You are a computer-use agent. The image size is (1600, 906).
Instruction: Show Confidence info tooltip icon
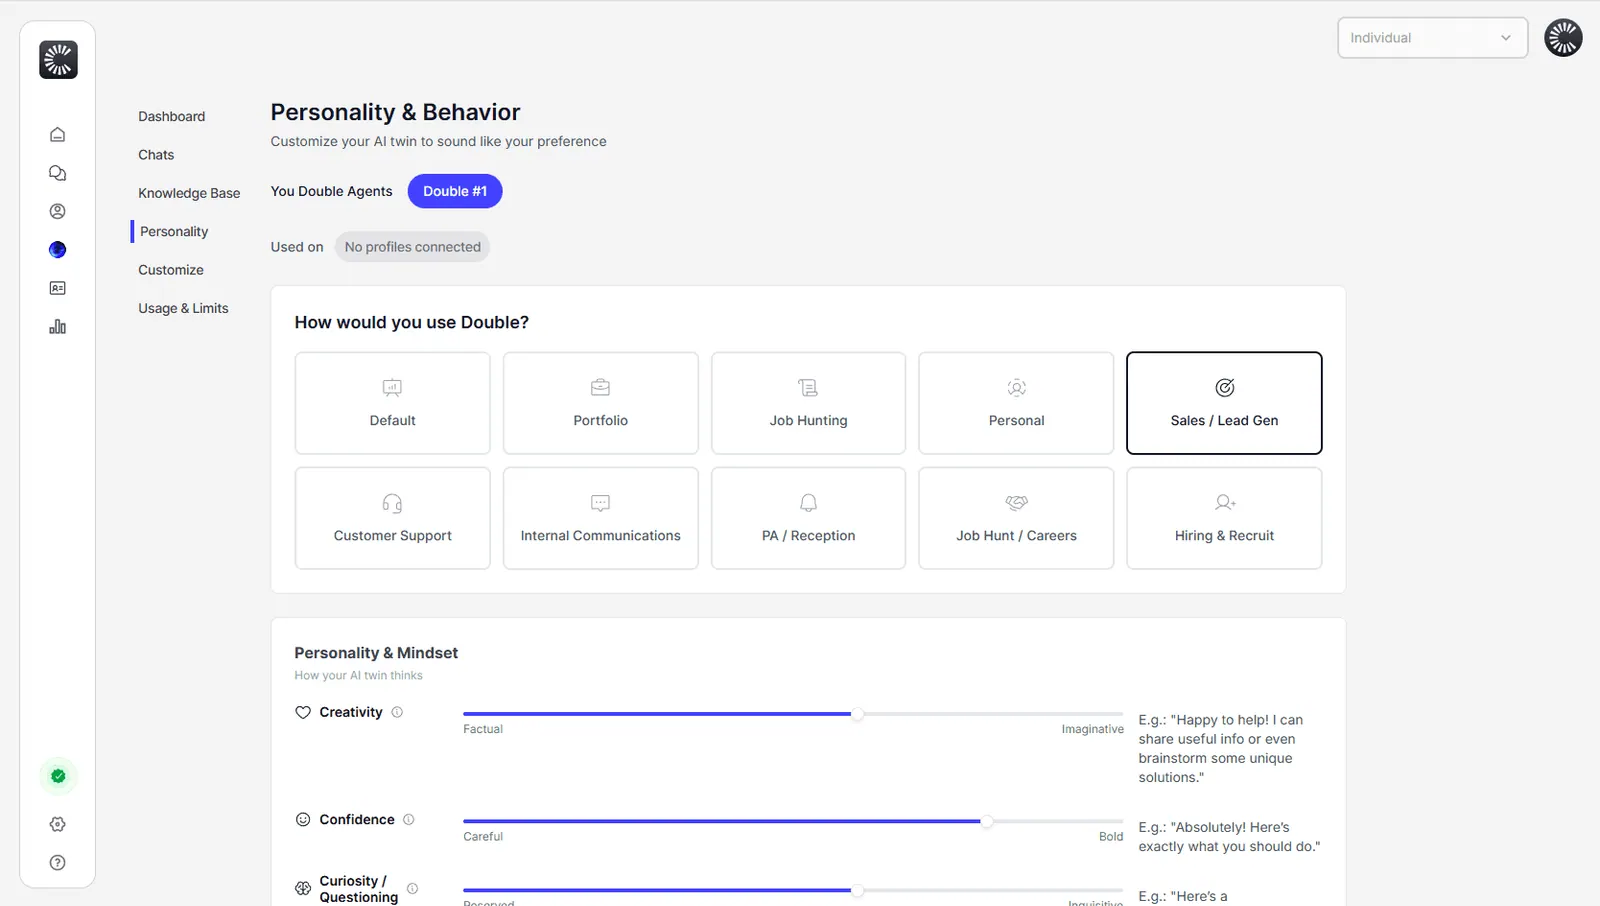click(x=408, y=819)
